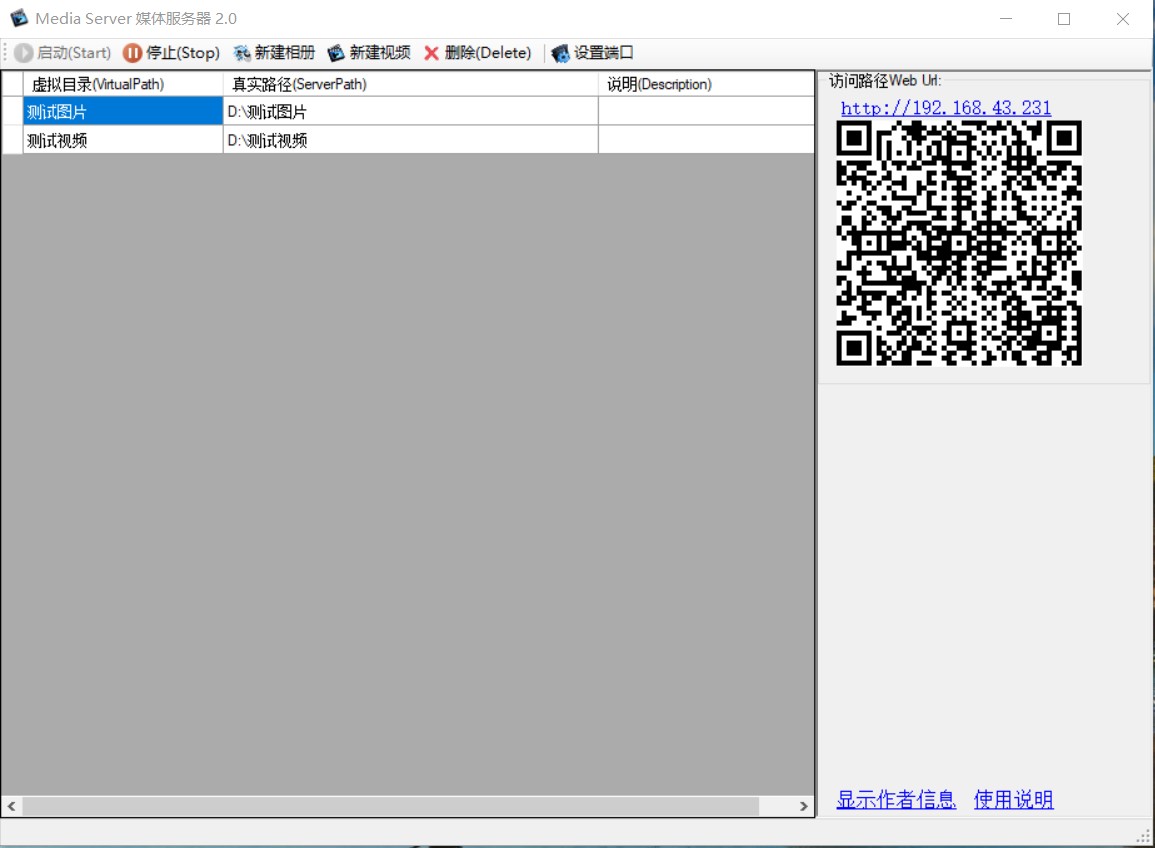
Task: Open the 使用说明 usage instructions link
Action: (1013, 800)
